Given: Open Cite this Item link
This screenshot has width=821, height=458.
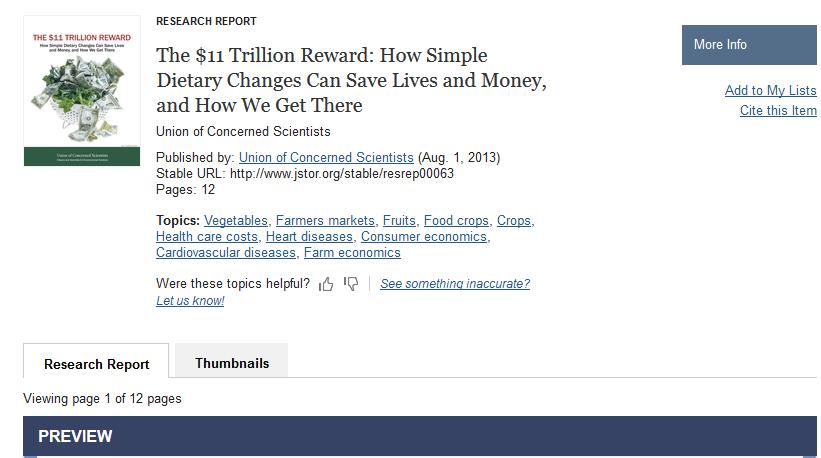Looking at the screenshot, I should tap(778, 110).
